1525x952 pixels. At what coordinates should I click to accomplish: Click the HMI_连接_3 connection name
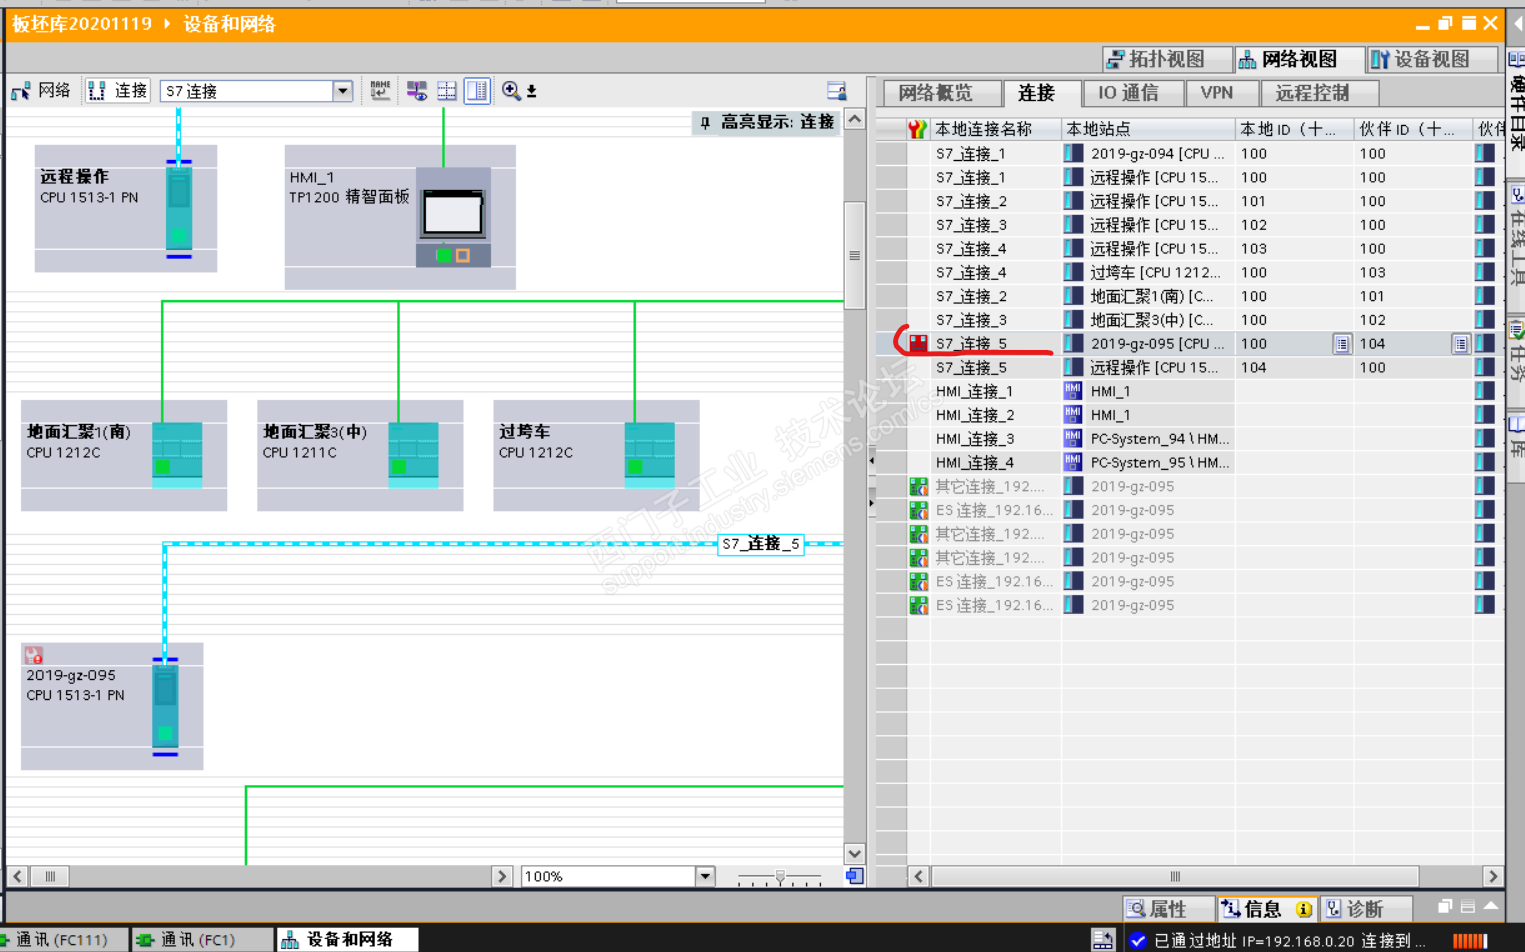tap(975, 439)
